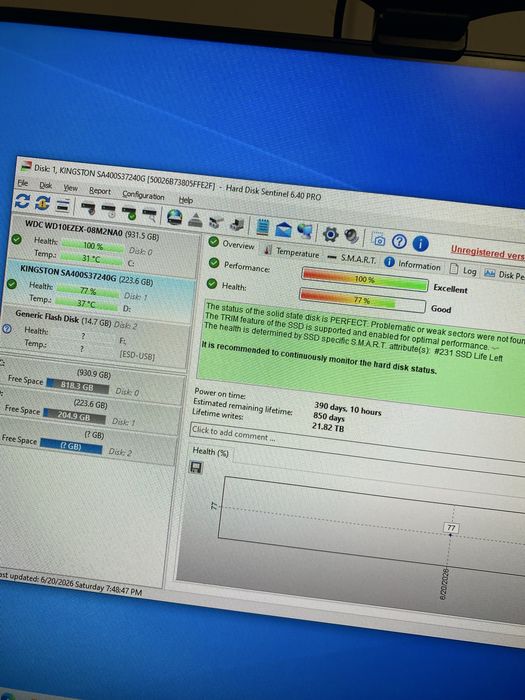
Task: Click the '21.82 TB' lifetime writes value
Action: [x=328, y=427]
